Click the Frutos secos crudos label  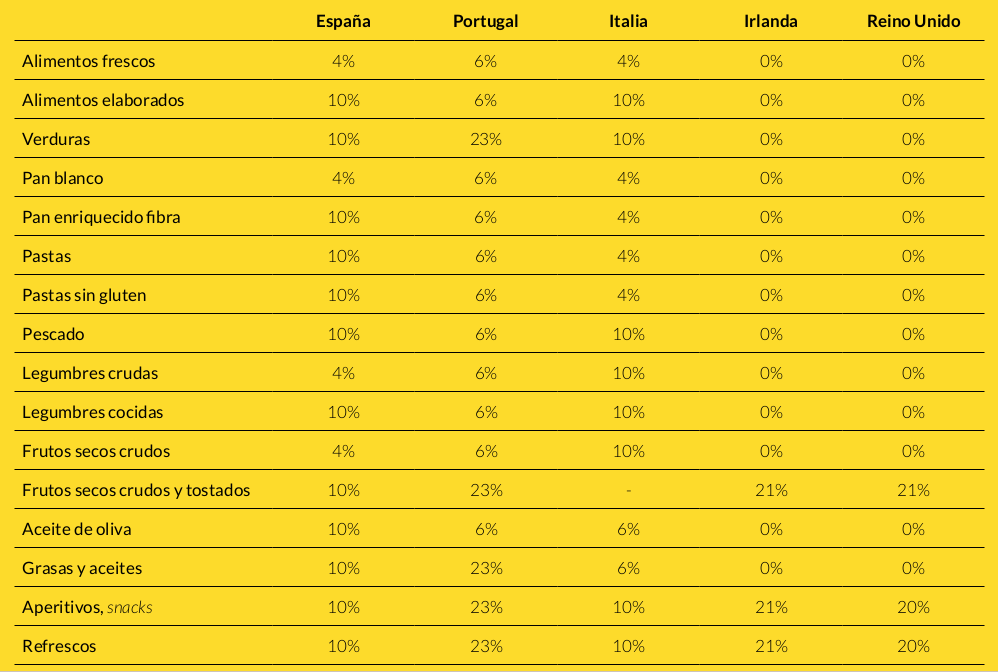96,451
